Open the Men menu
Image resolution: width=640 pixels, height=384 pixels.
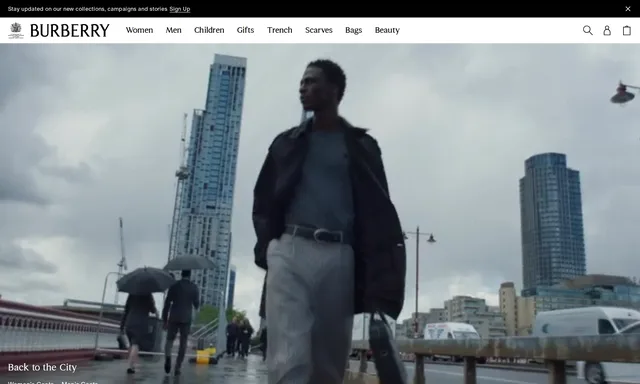(x=173, y=30)
